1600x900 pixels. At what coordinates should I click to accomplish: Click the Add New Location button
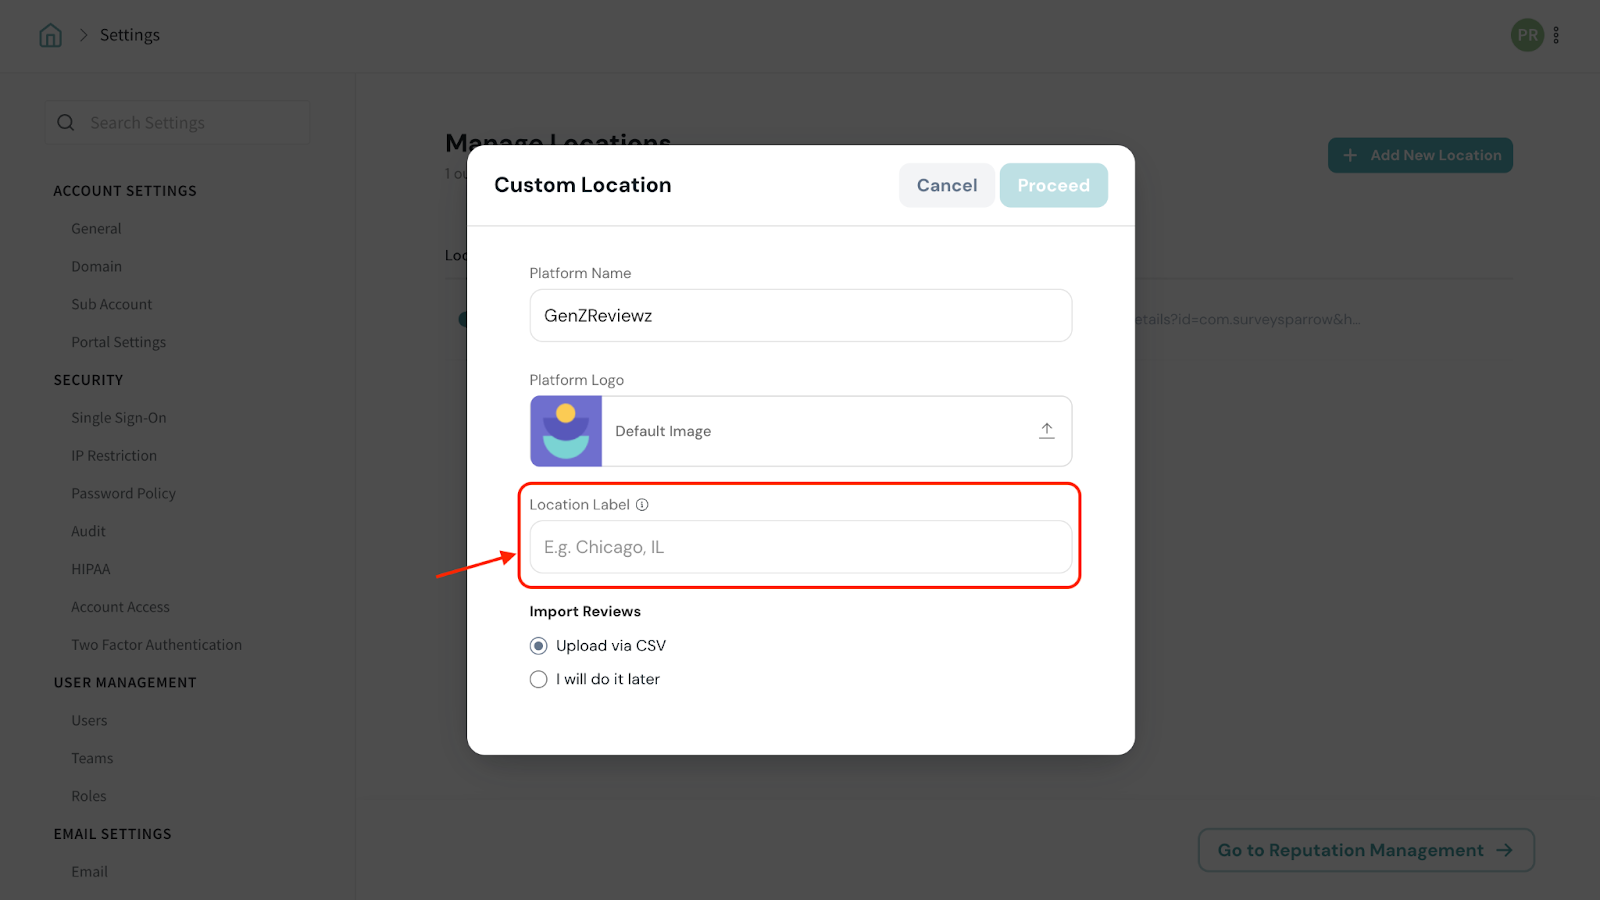pos(1420,155)
